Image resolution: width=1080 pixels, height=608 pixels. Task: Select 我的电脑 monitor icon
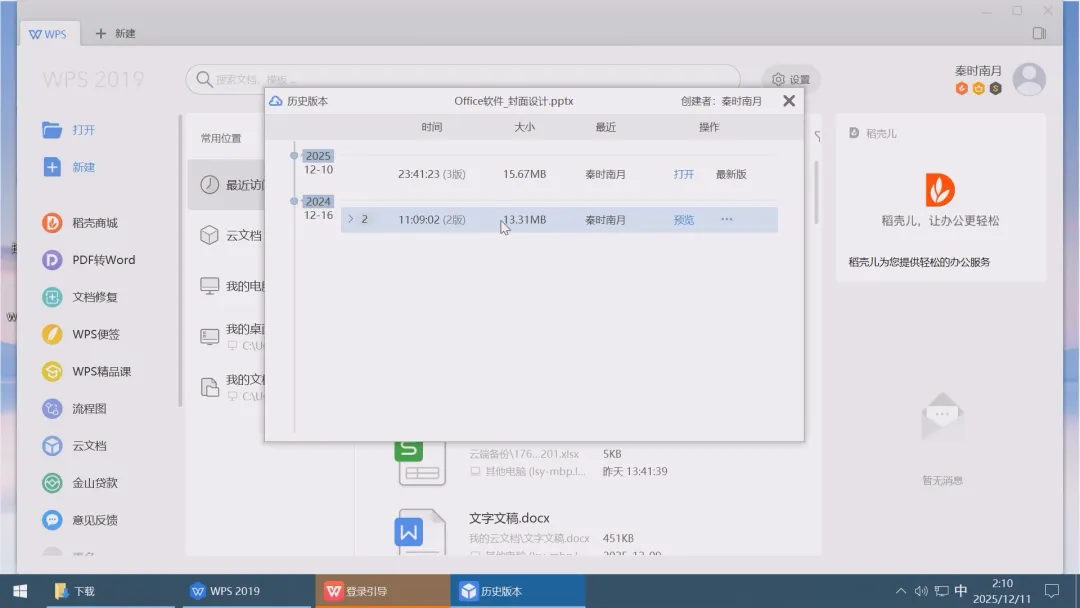pos(209,286)
